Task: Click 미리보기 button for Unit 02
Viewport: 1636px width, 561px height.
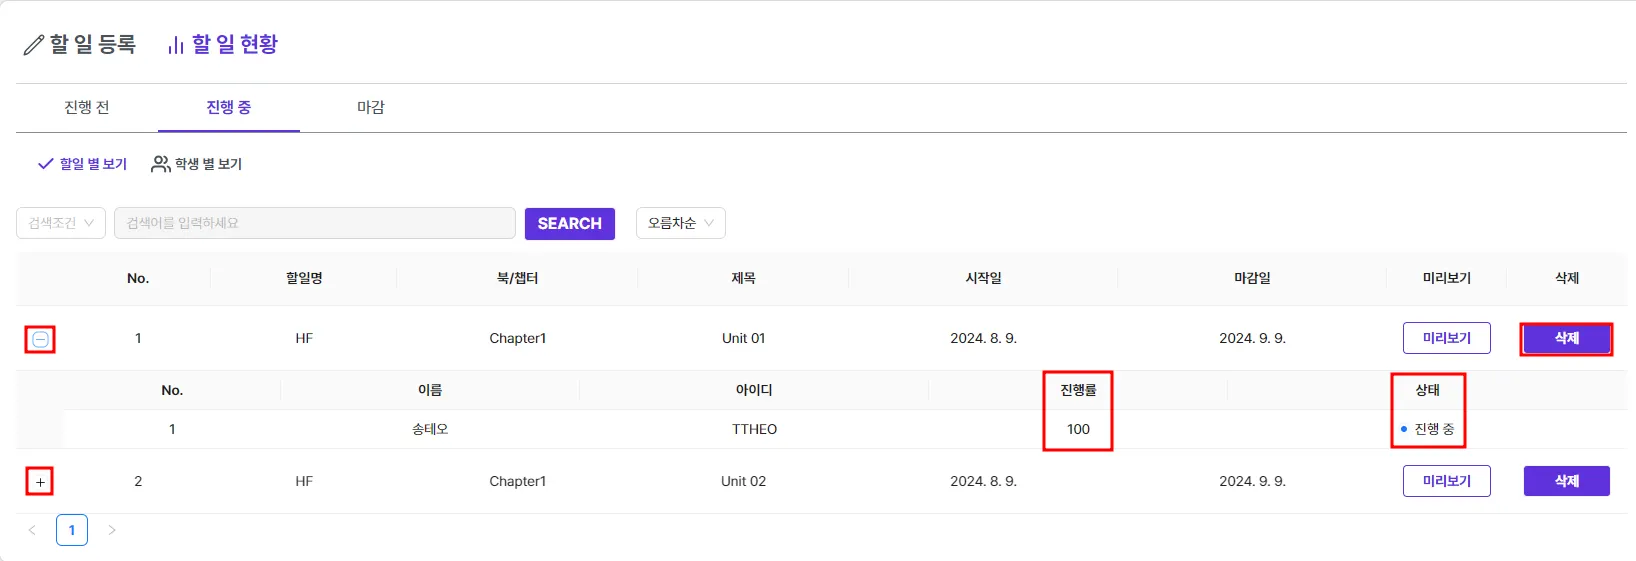Action: point(1446,481)
